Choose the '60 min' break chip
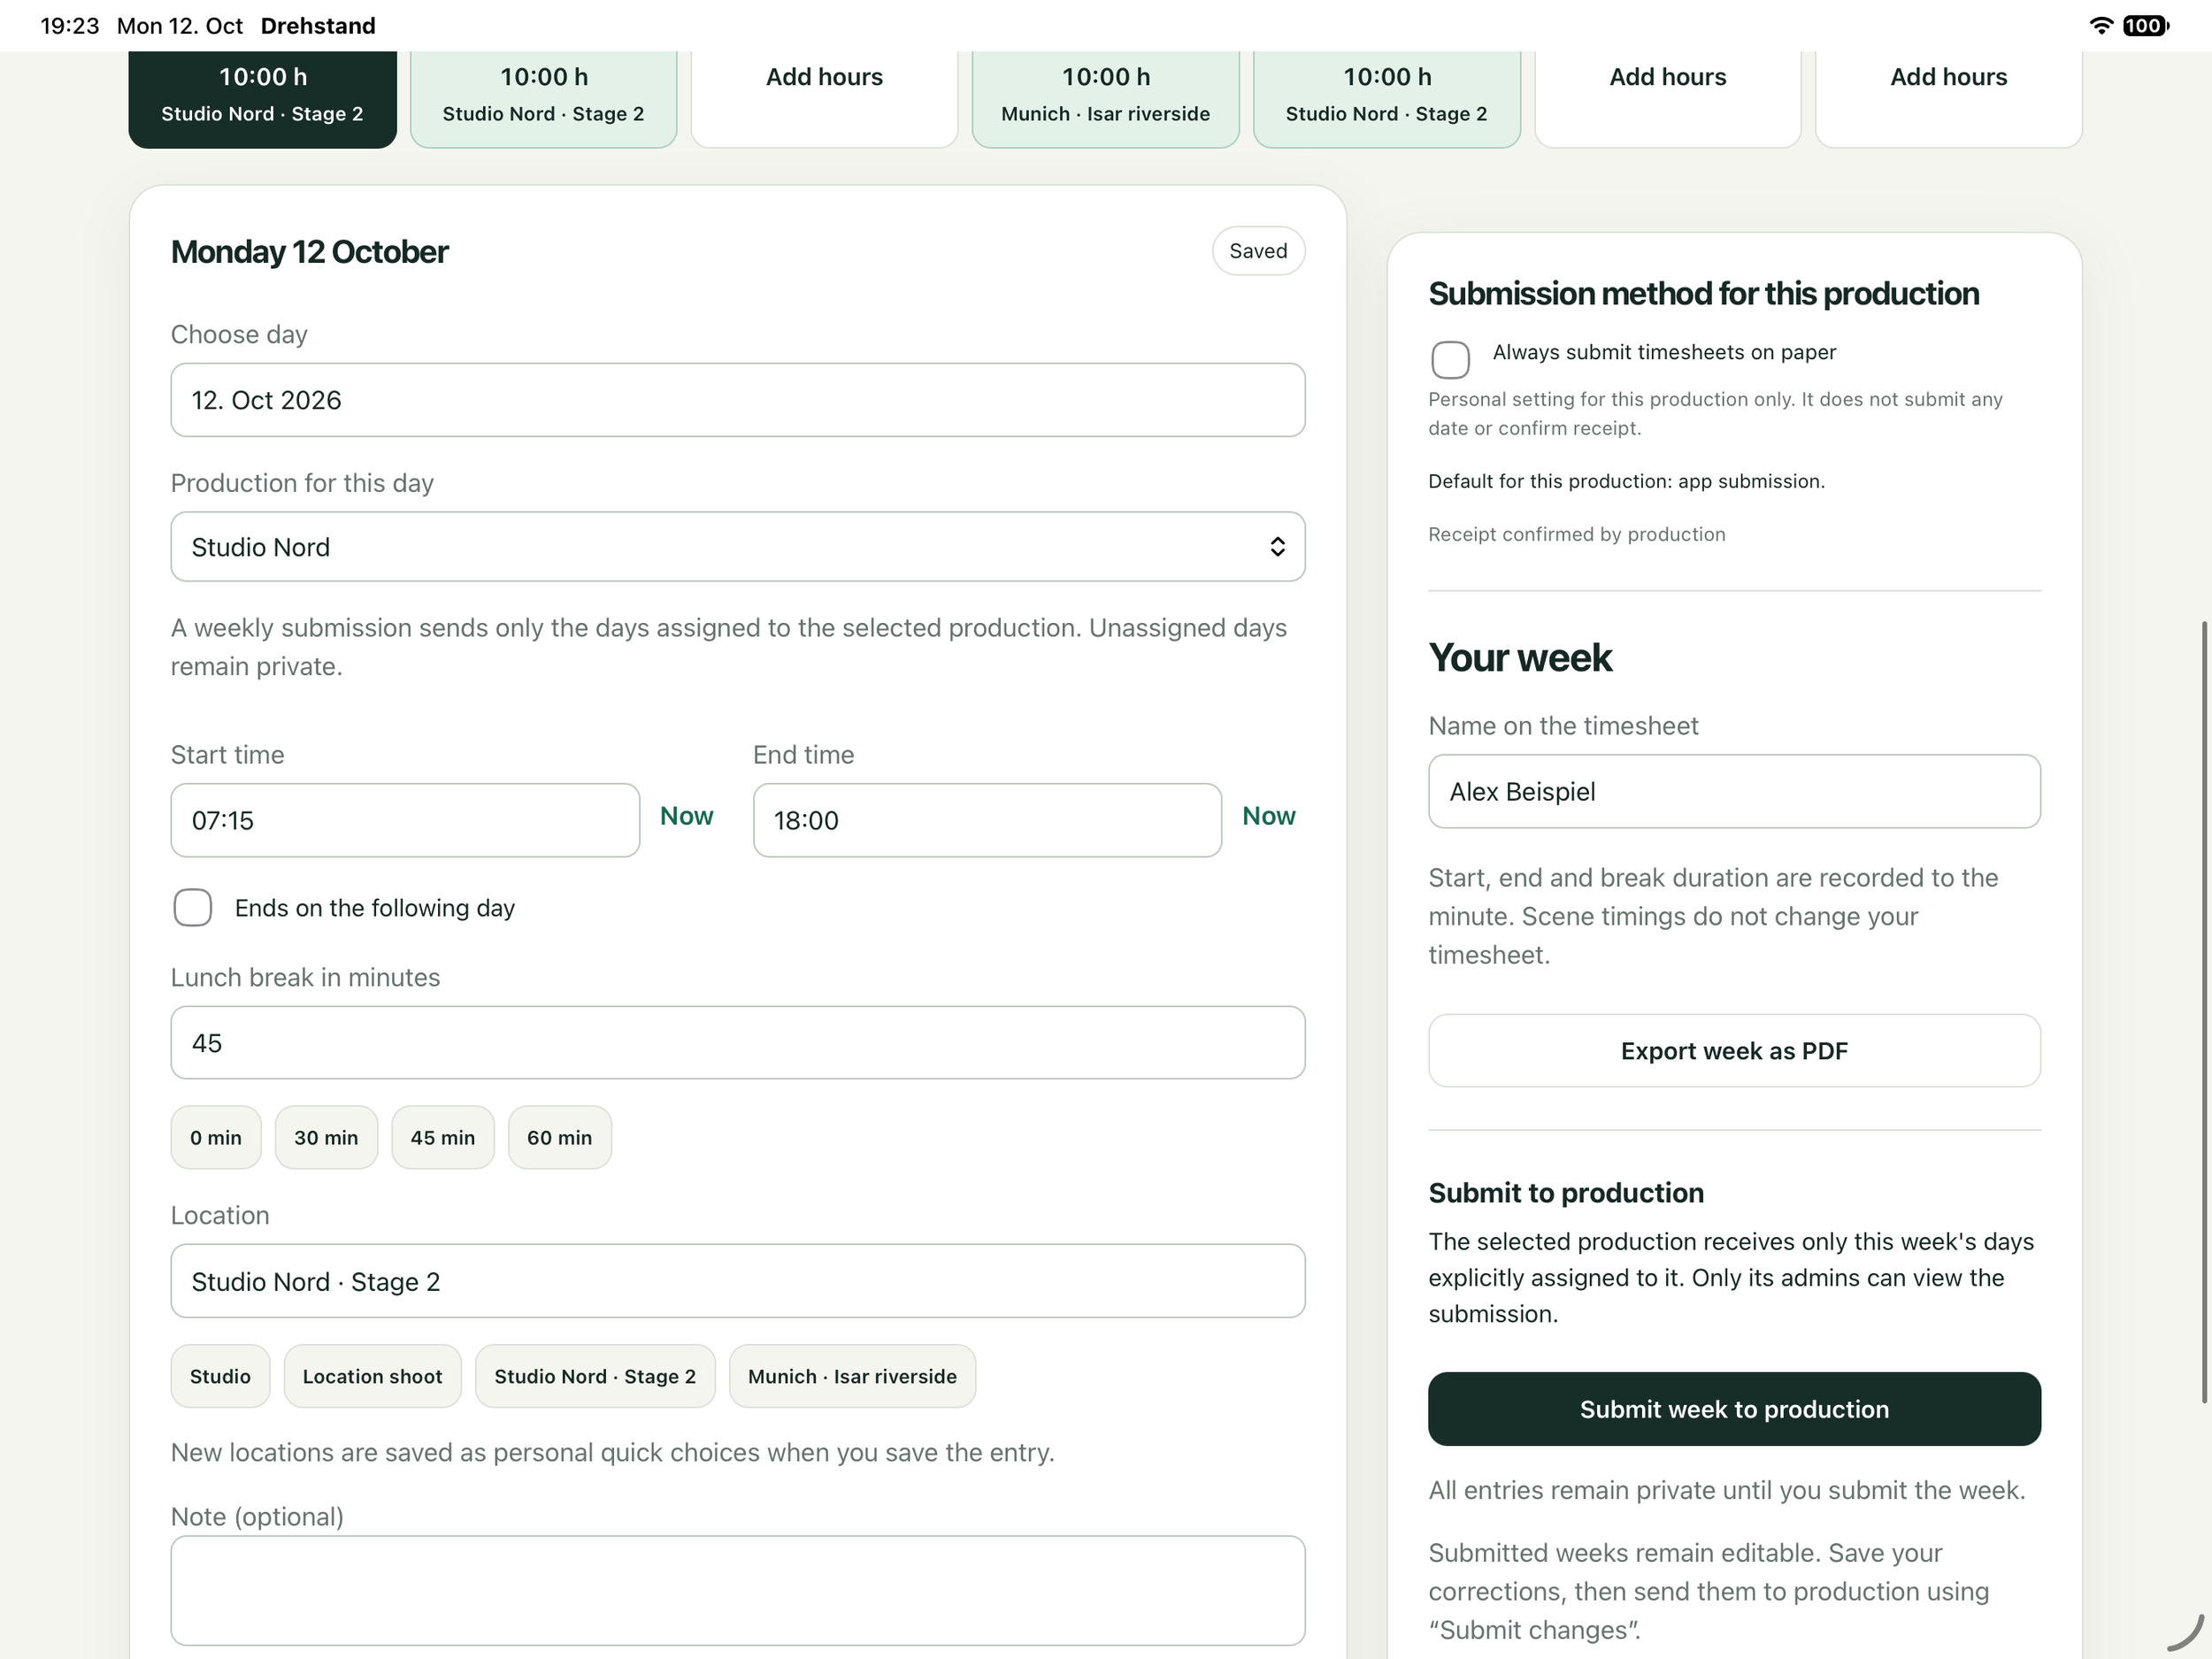The image size is (2212, 1659). [x=559, y=1137]
